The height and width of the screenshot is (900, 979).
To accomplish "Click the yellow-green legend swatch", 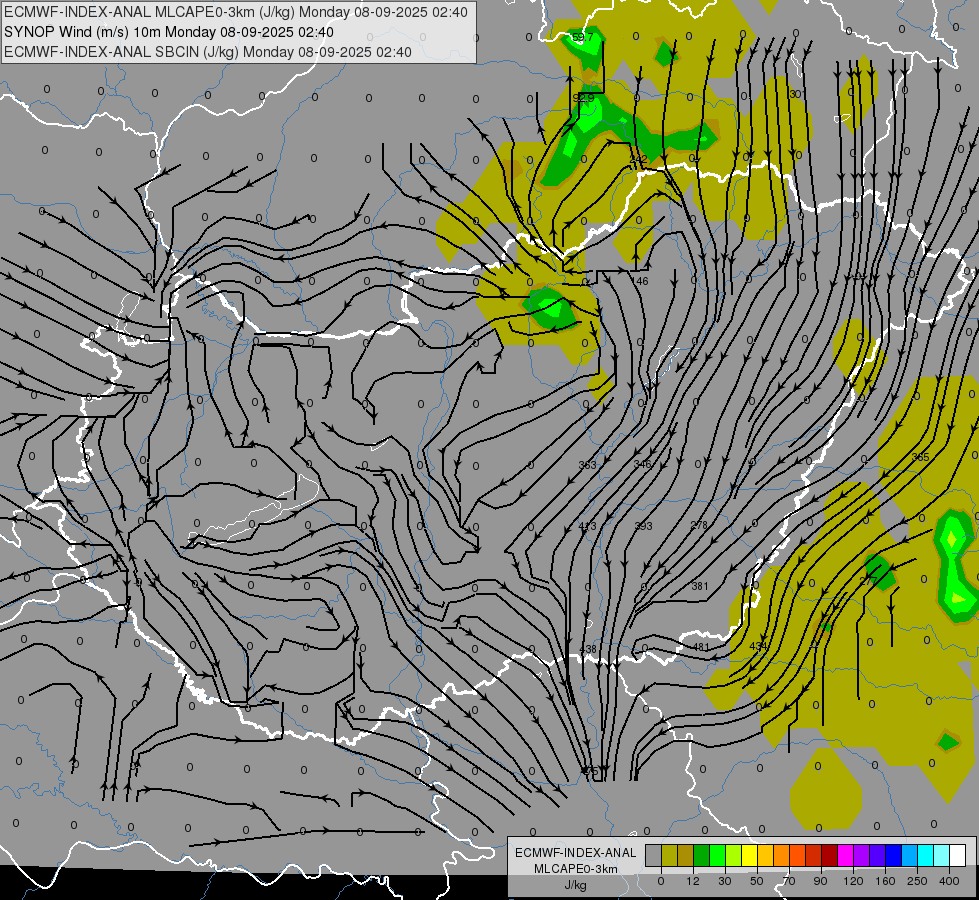I will pyautogui.click(x=734, y=855).
